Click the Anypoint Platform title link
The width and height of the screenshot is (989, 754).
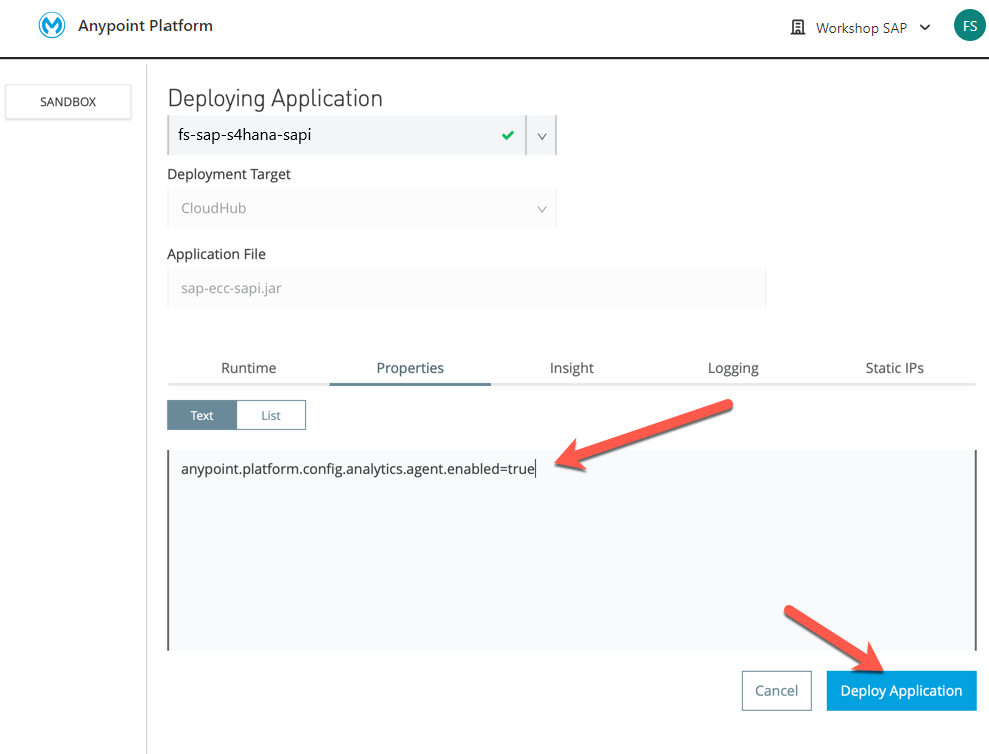tap(146, 26)
